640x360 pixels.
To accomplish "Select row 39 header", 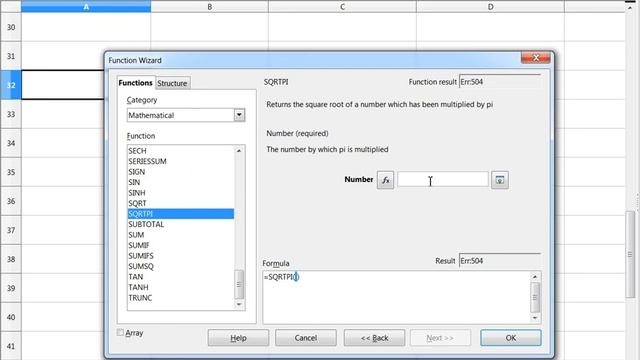I will click(x=11, y=288).
